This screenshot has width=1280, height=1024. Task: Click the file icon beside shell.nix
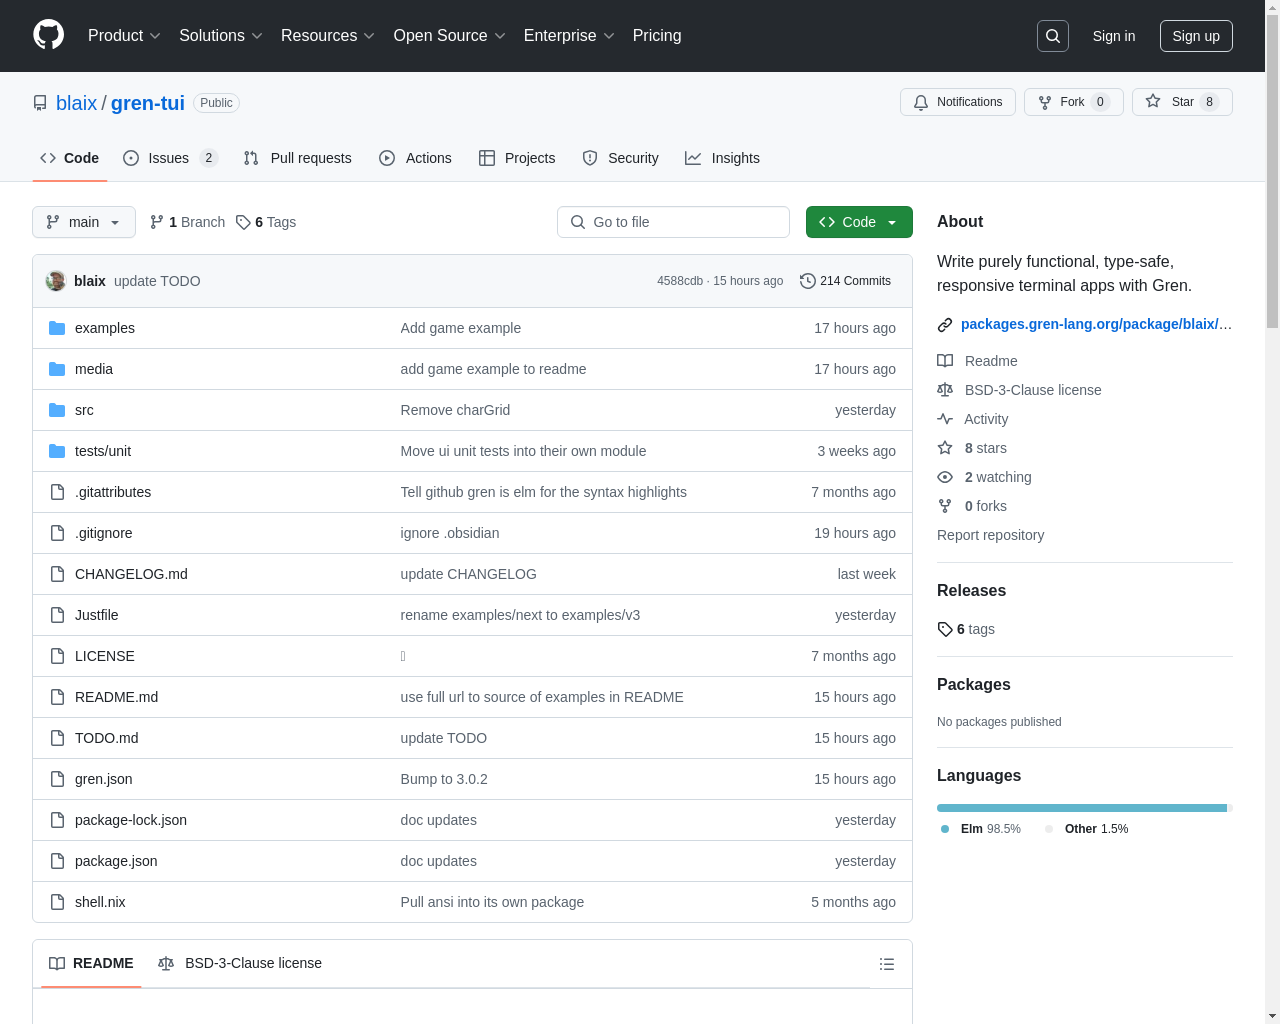[57, 902]
